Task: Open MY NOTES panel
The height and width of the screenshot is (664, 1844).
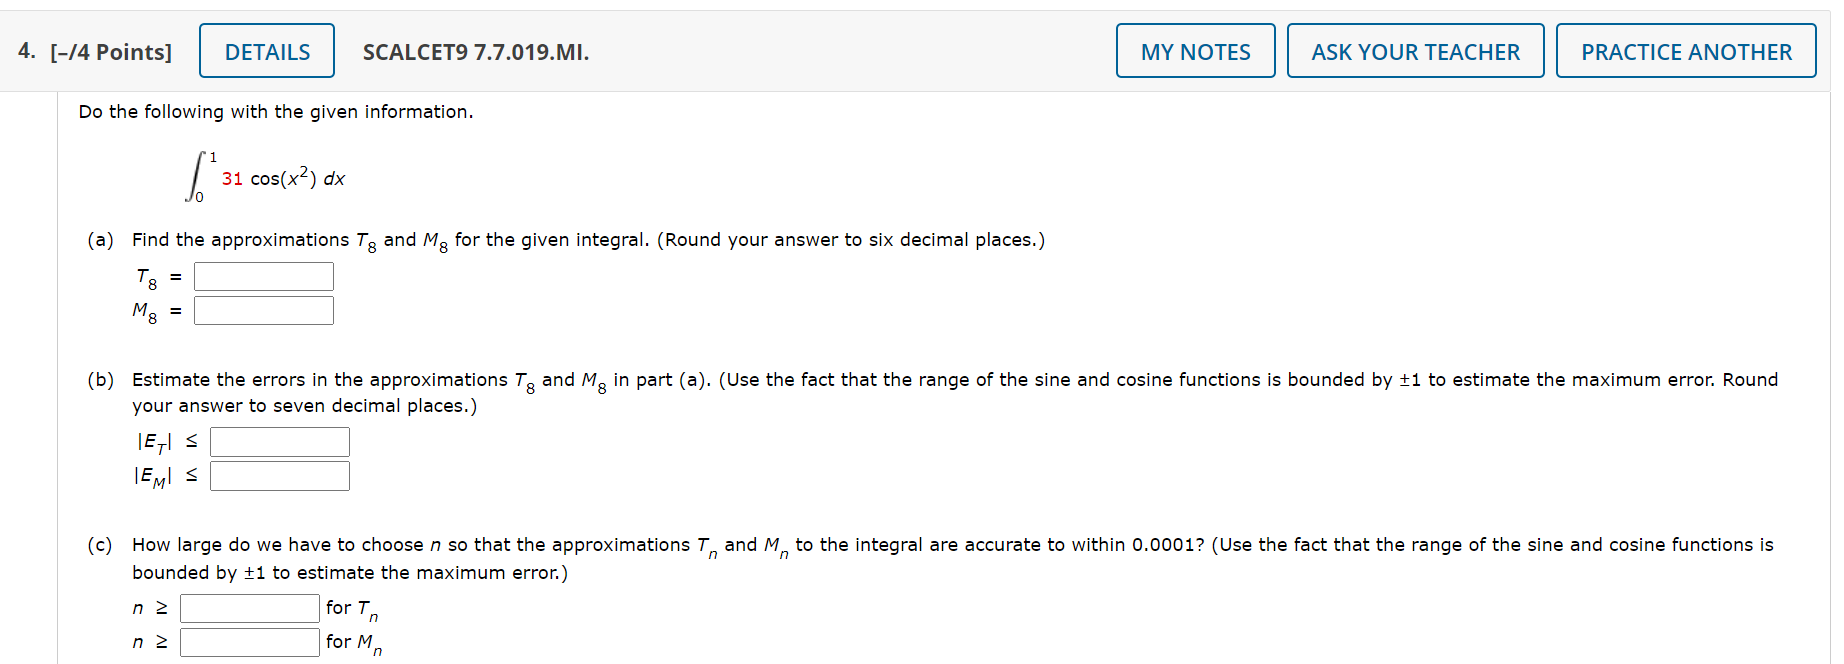Action: (1194, 50)
